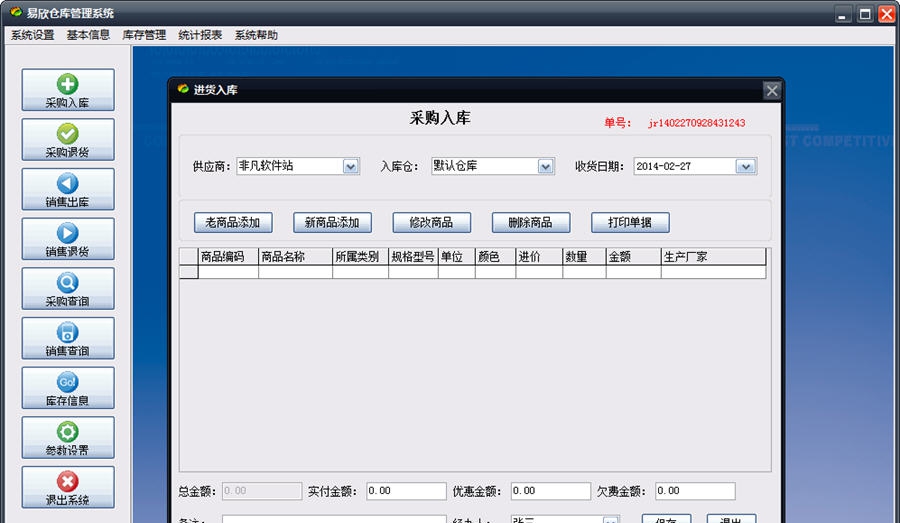Open 销售退货 from the sidebar
900x523 pixels.
coord(68,239)
